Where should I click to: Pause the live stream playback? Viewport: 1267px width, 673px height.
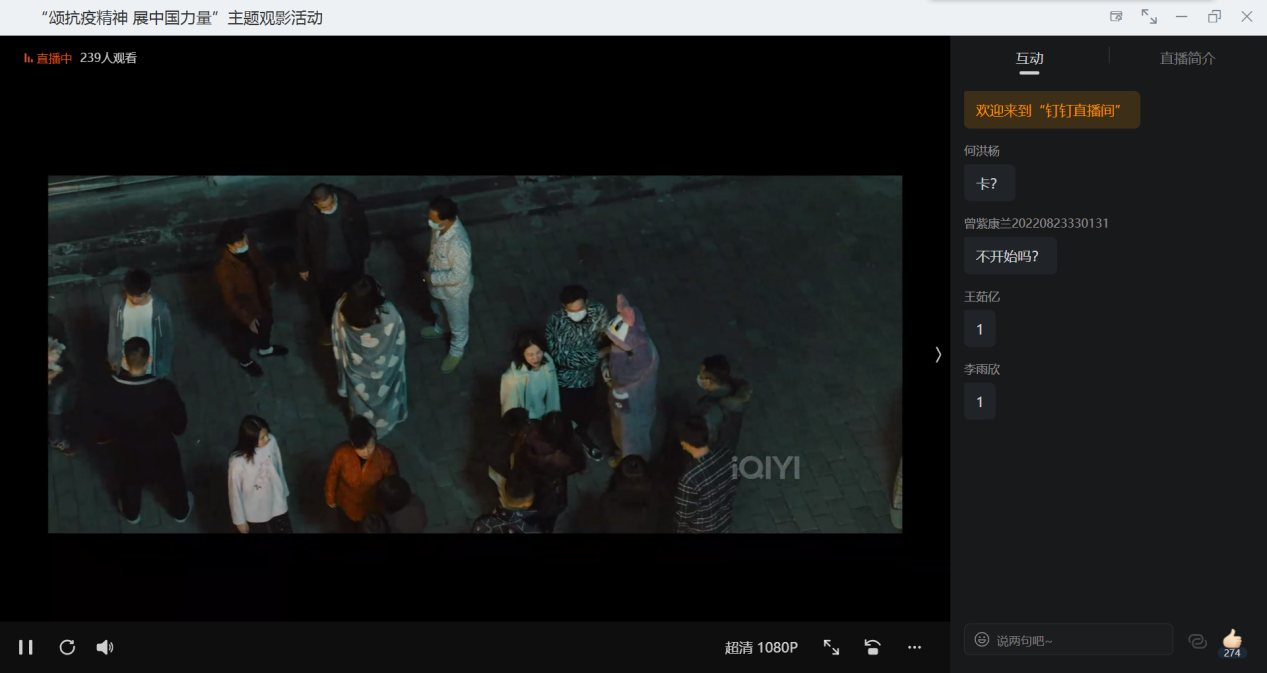coord(26,647)
